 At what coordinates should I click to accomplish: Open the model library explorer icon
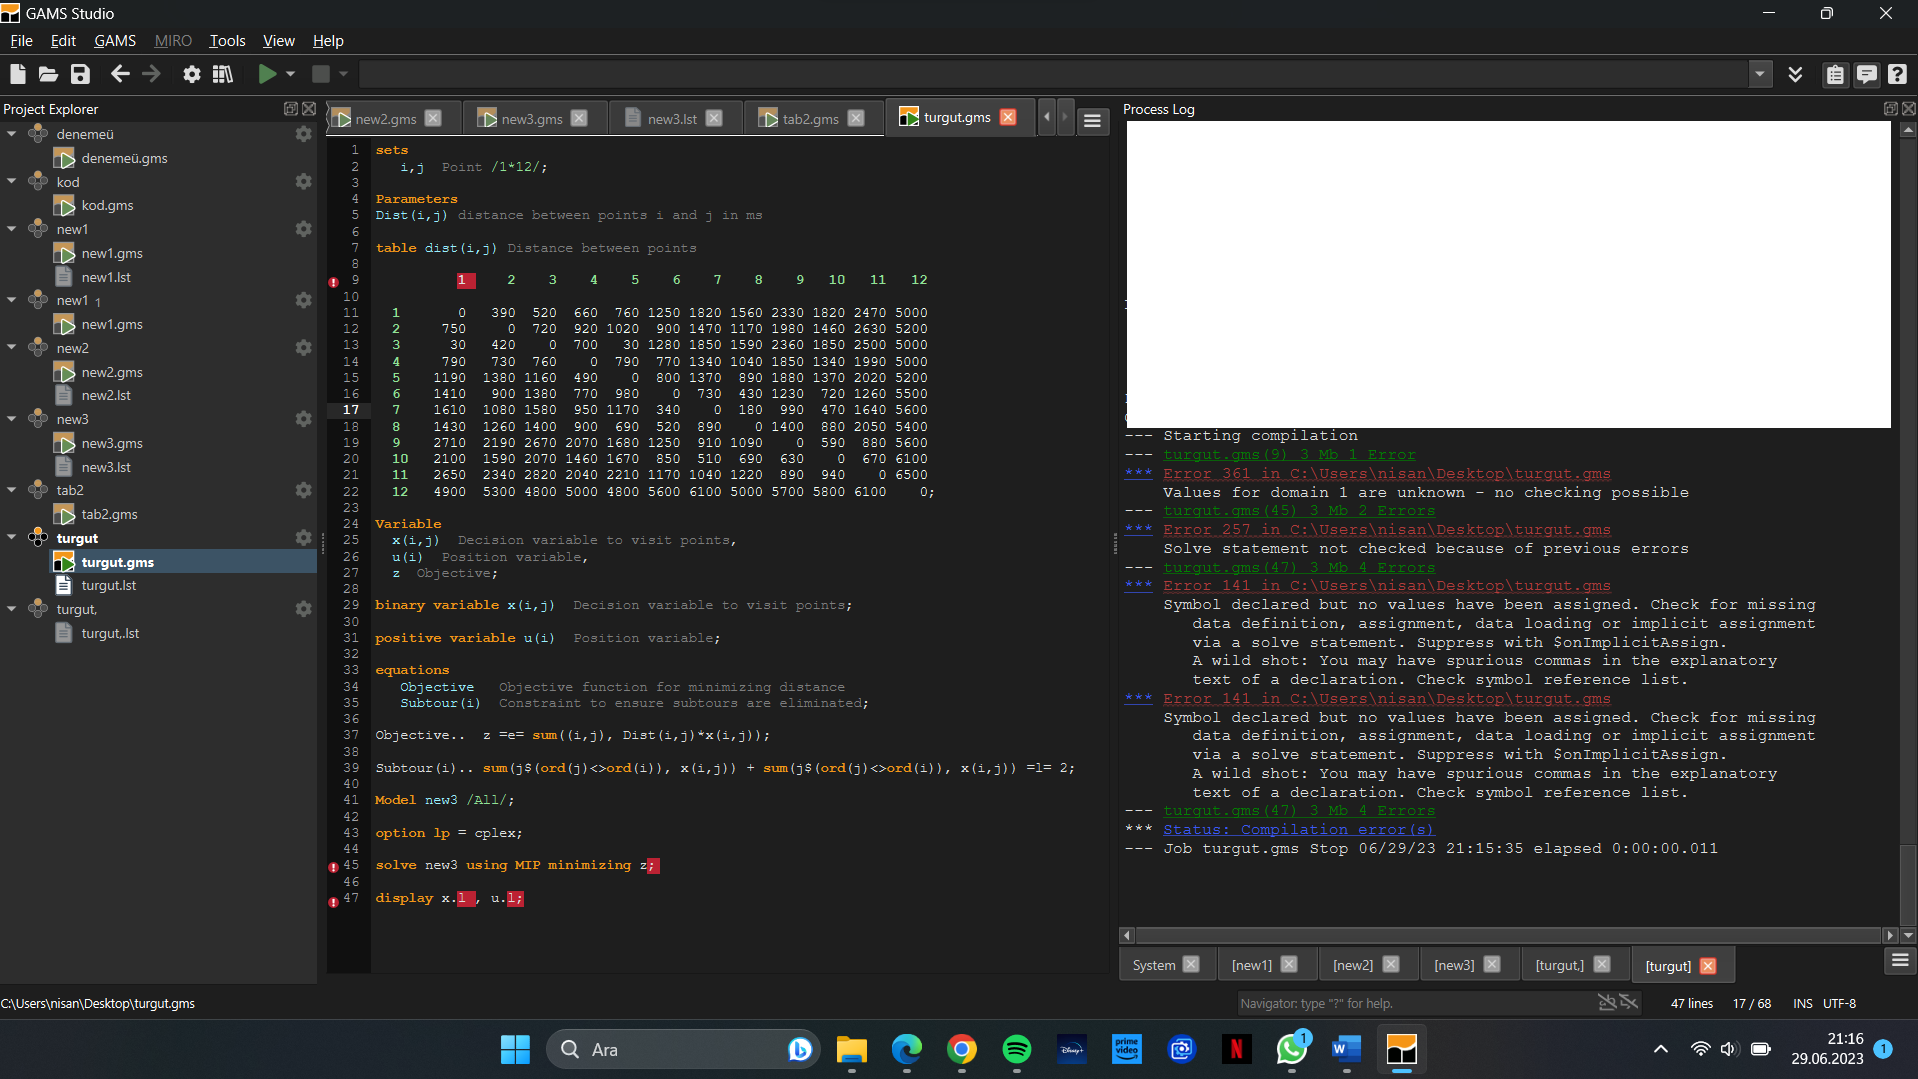tap(223, 73)
